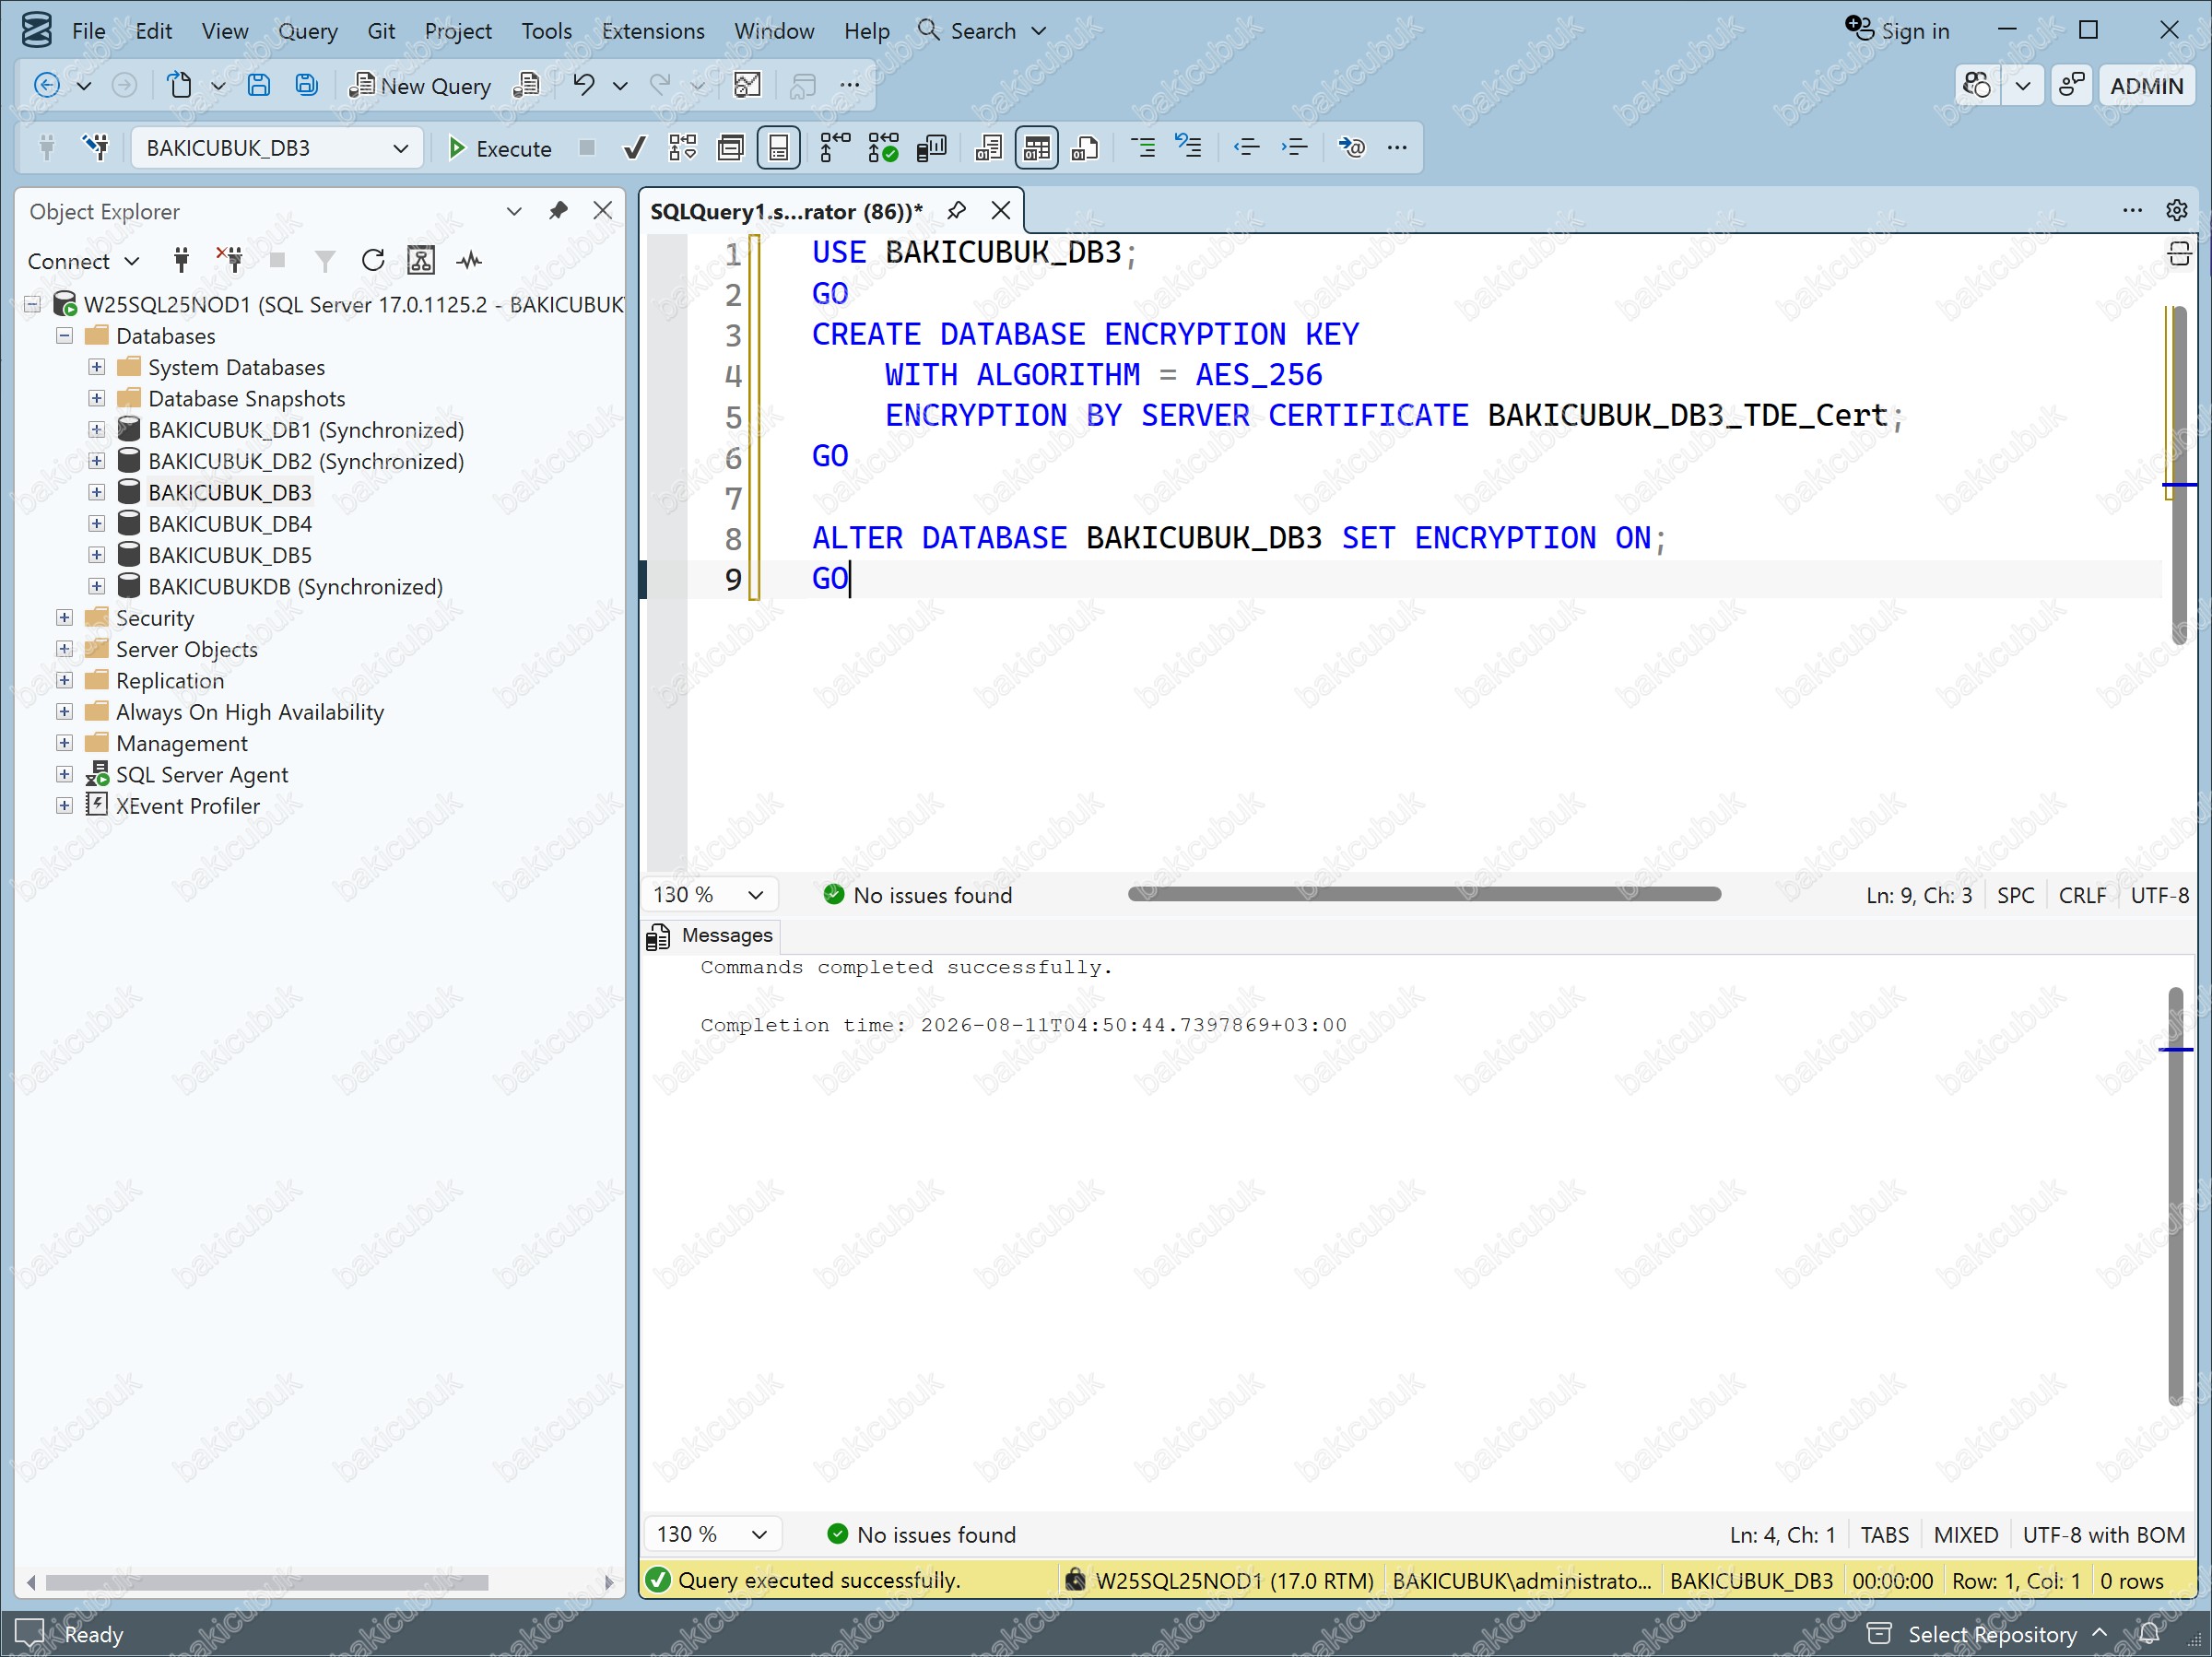Image resolution: width=2212 pixels, height=1657 pixels.
Task: Click Connect Object Explorer plug icon
Action: click(181, 261)
